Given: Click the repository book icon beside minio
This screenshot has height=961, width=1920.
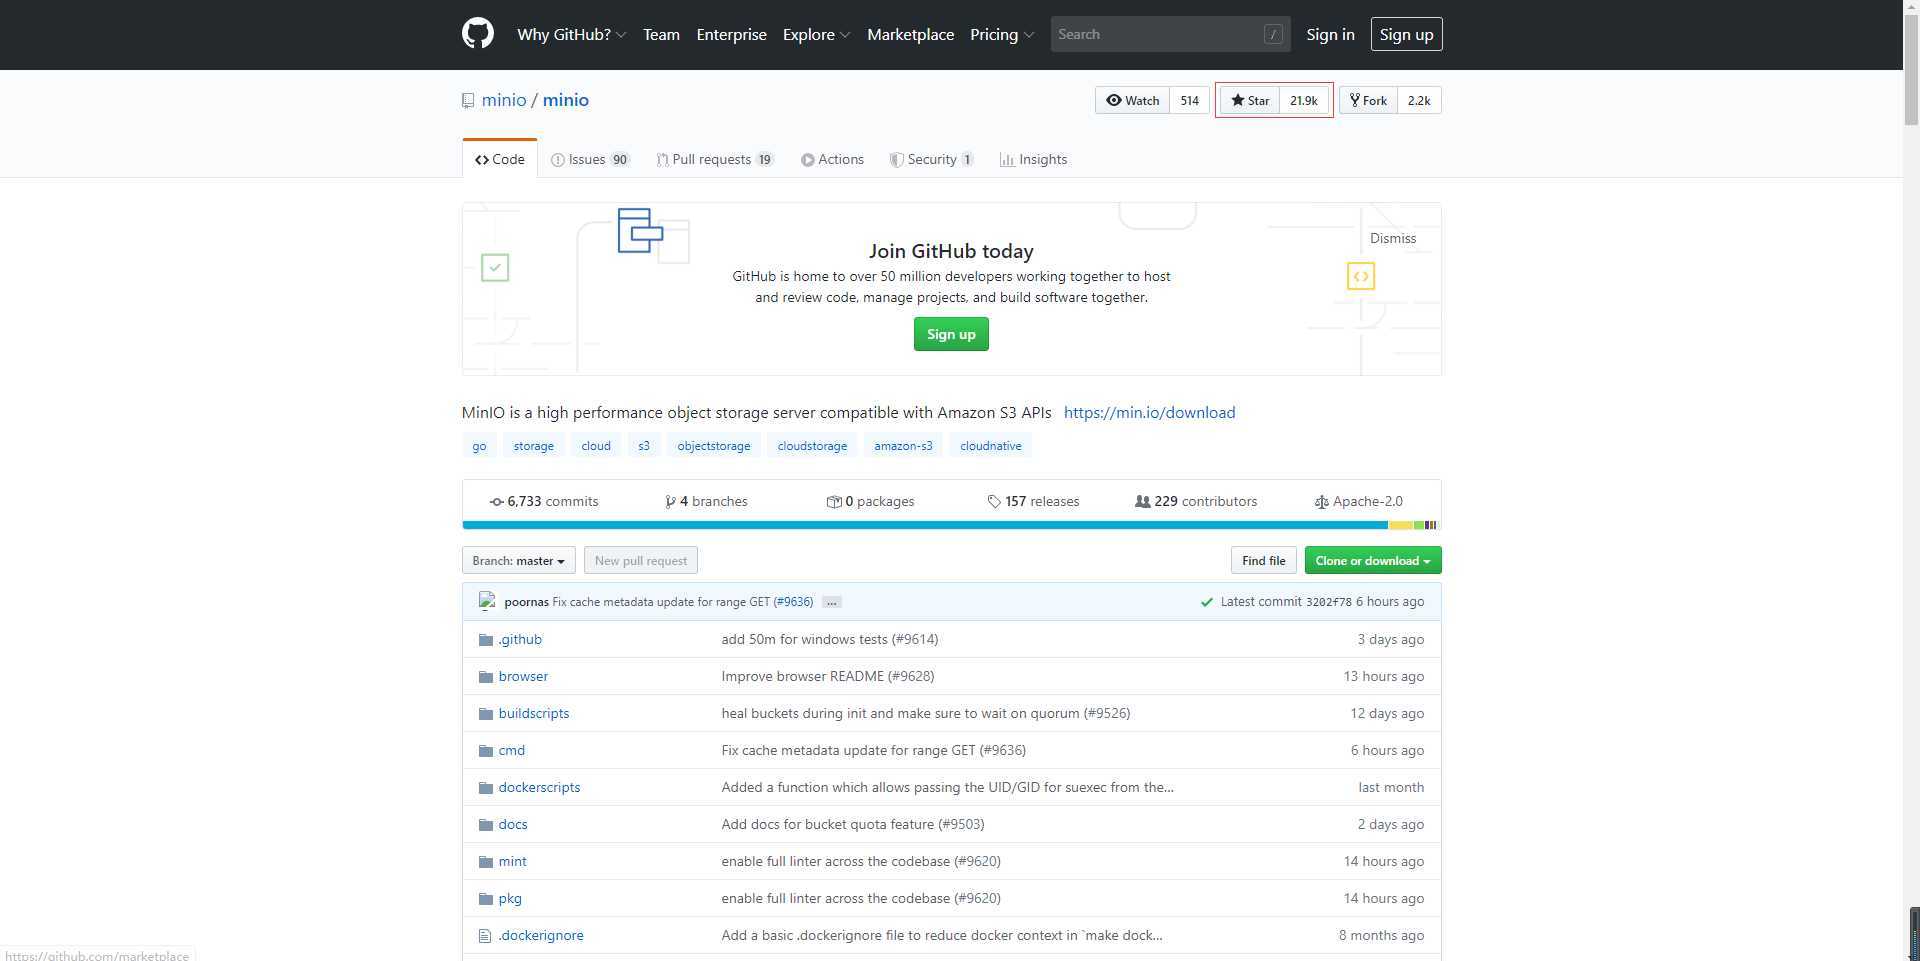Looking at the screenshot, I should click(468, 101).
